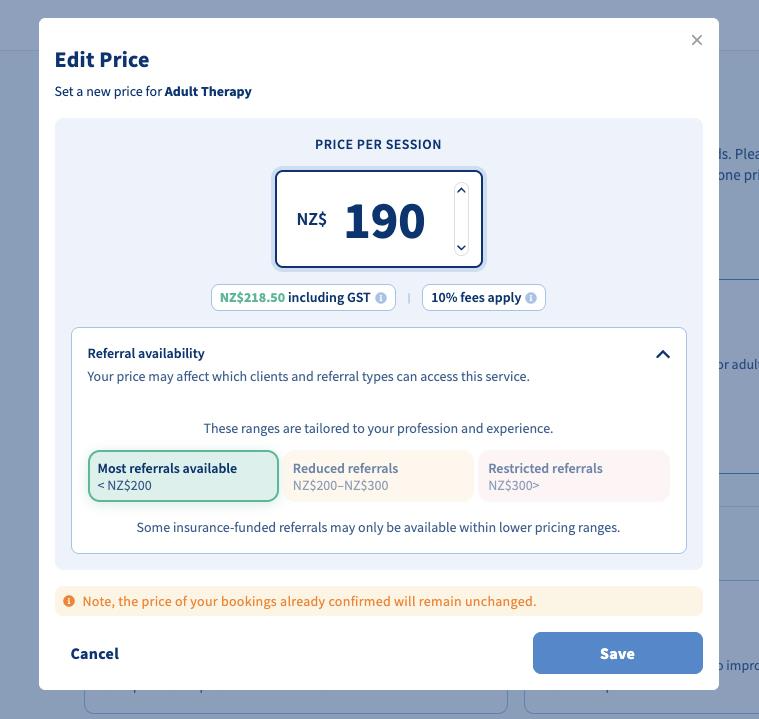Viewport: 759px width, 719px height.
Task: Save the new price
Action: [x=618, y=653]
